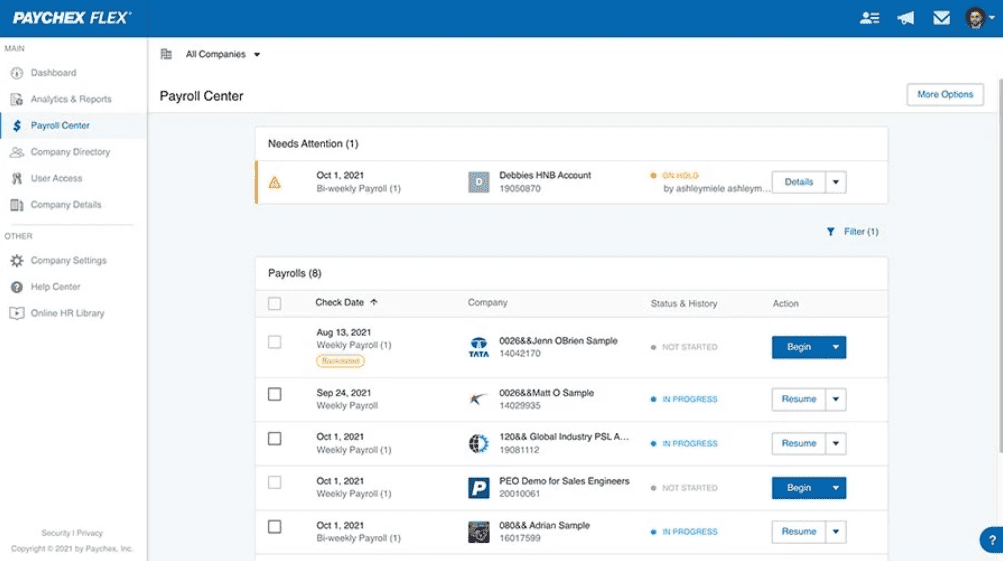Open Resume dropdown arrow for Adrian Sample

835,532
